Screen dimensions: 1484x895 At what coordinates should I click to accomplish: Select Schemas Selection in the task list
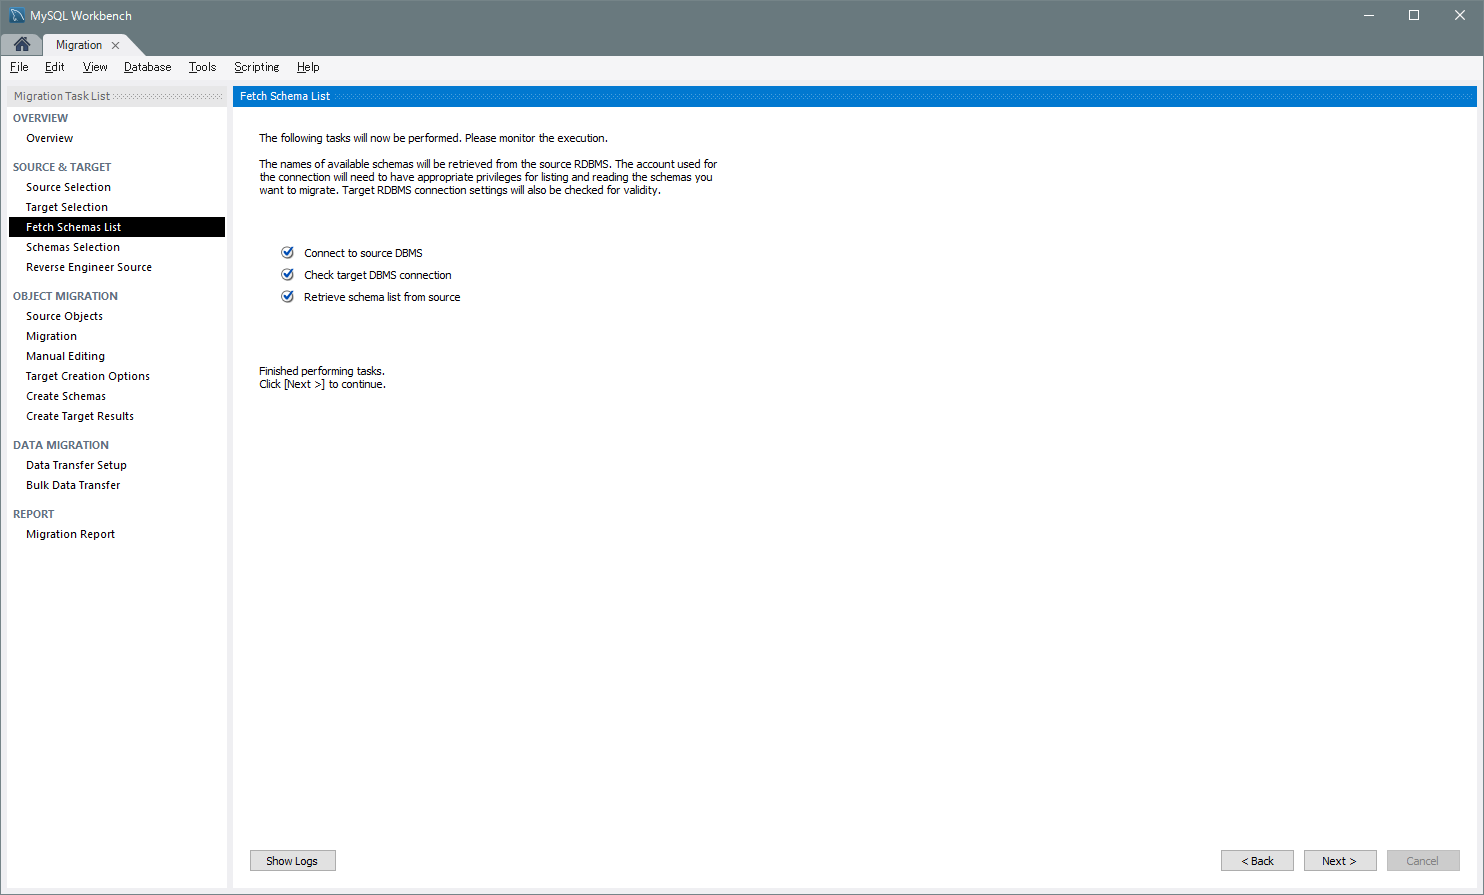73,247
